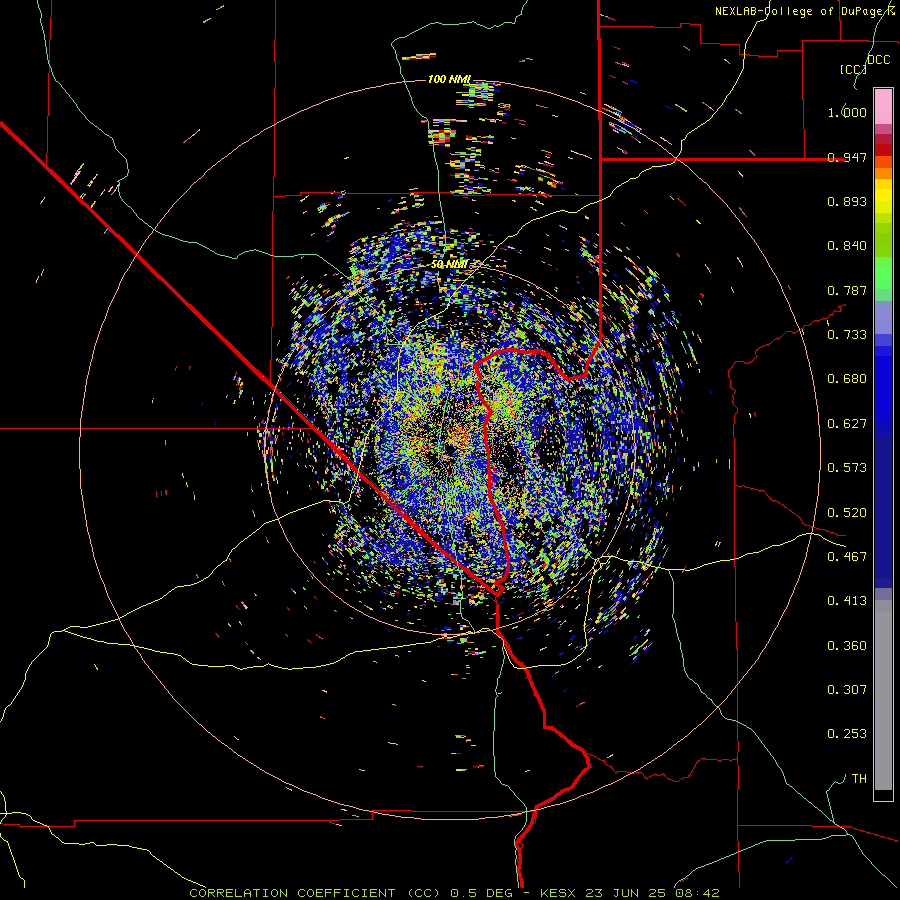The image size is (900, 900).
Task: Click the 0.893 legend value
Action: tap(847, 201)
